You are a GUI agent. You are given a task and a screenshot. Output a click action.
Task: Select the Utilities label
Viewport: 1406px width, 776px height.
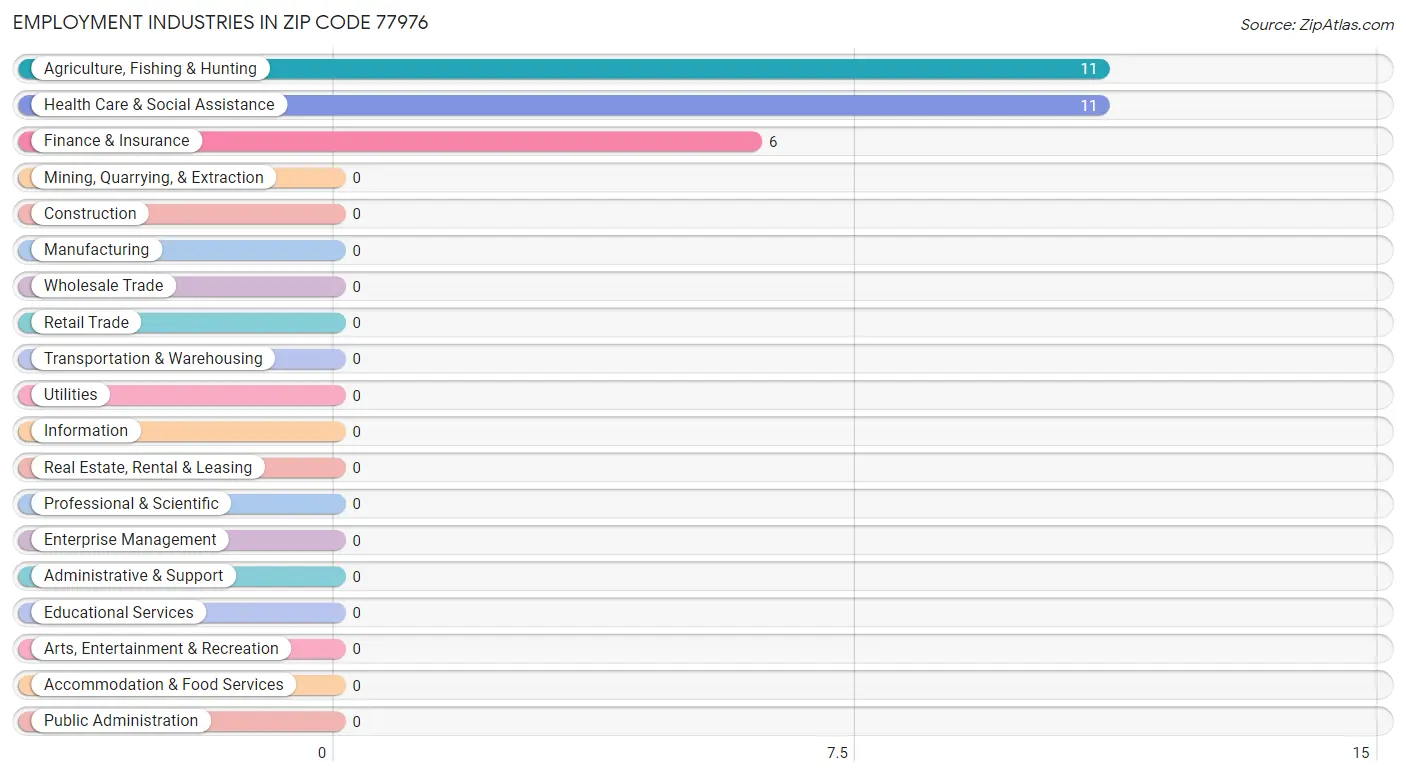pos(71,395)
